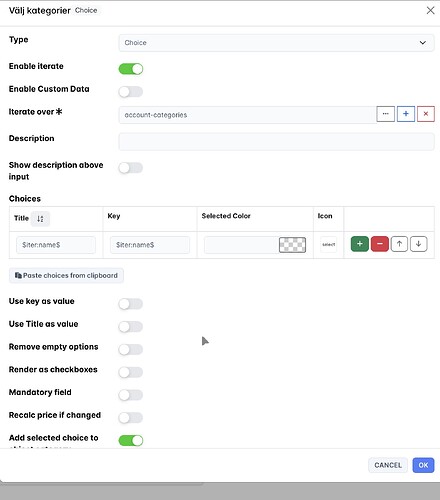This screenshot has width=440, height=500.
Task: Turn on Enable Custom Data toggle
Action: pyautogui.click(x=131, y=92)
